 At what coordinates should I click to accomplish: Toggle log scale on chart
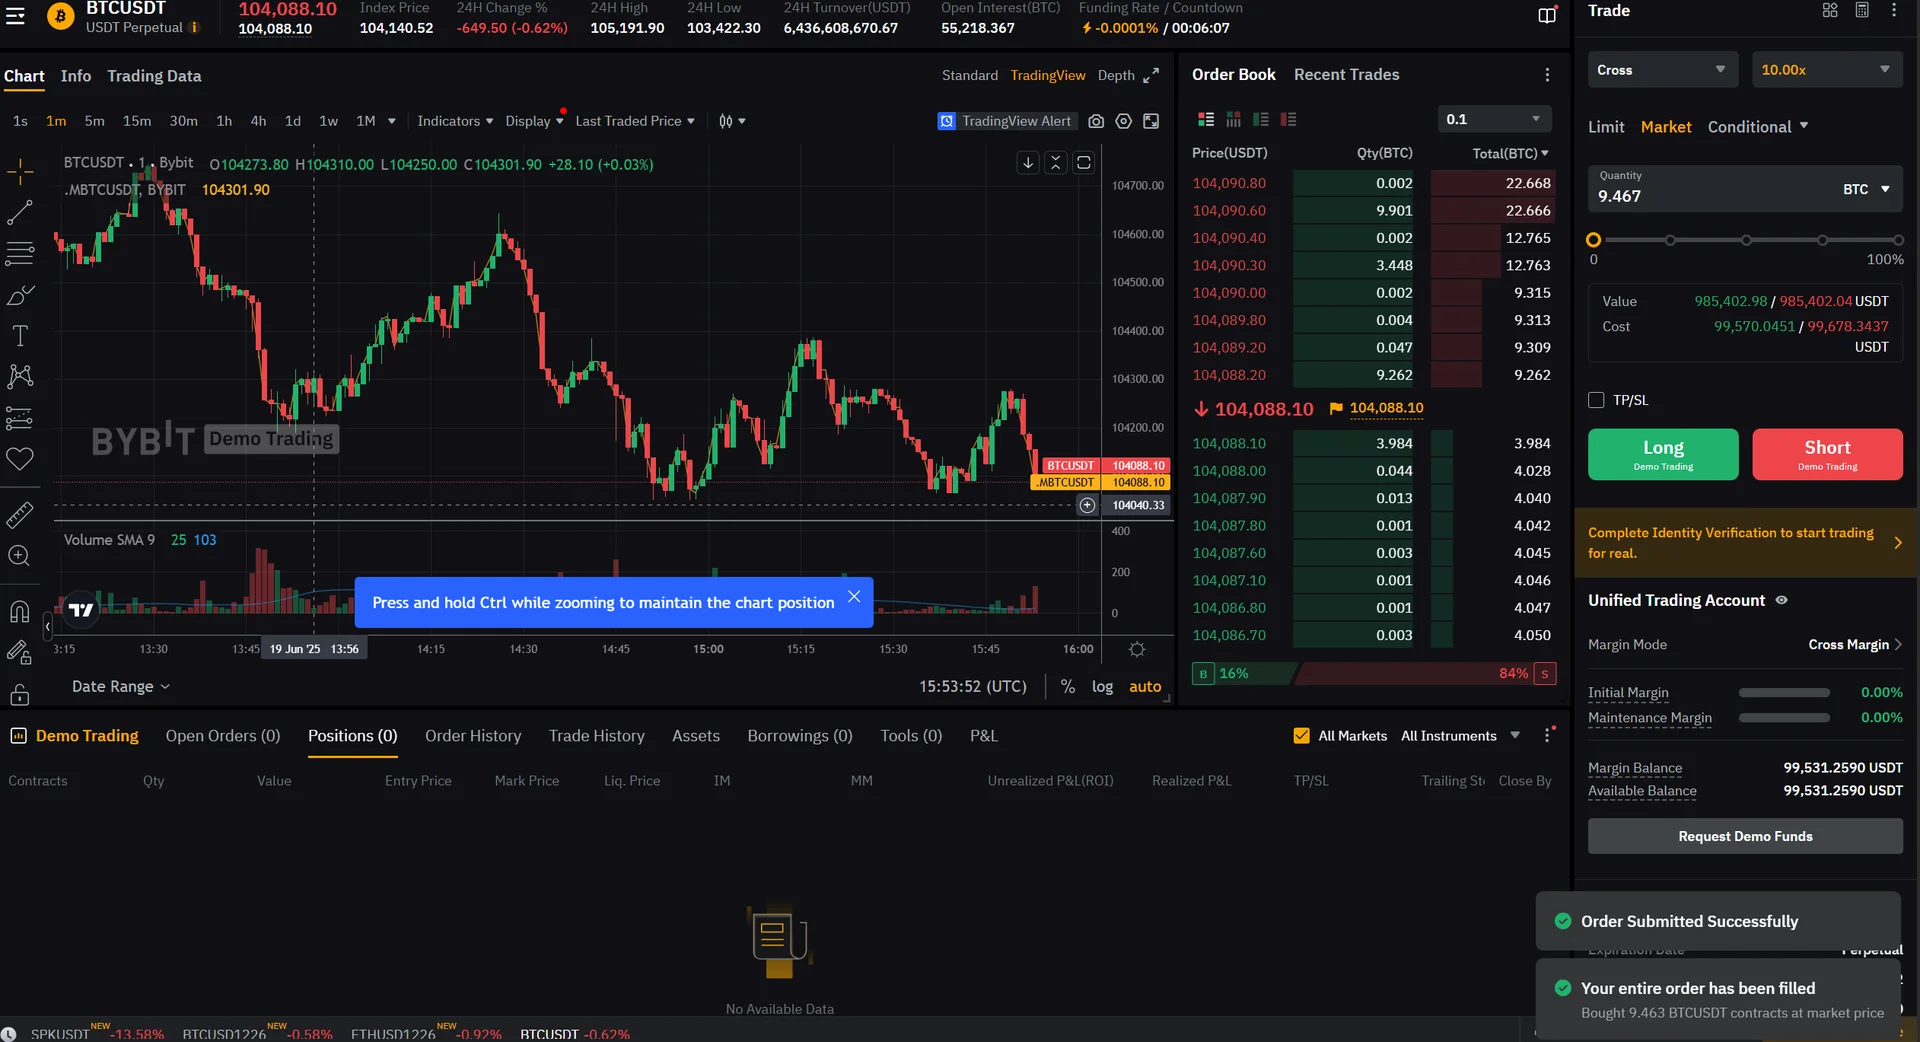(1102, 687)
